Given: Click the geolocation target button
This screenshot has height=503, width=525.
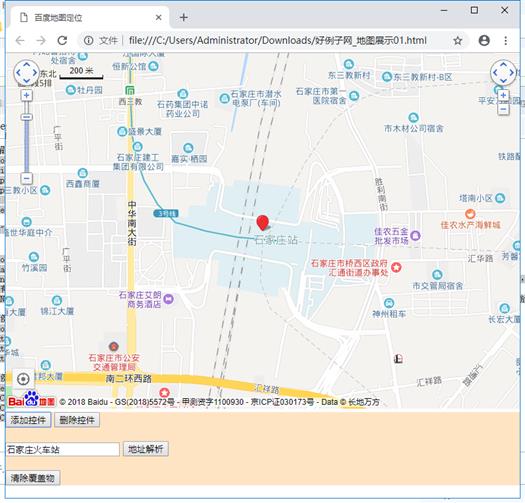Looking at the screenshot, I should click(23, 379).
